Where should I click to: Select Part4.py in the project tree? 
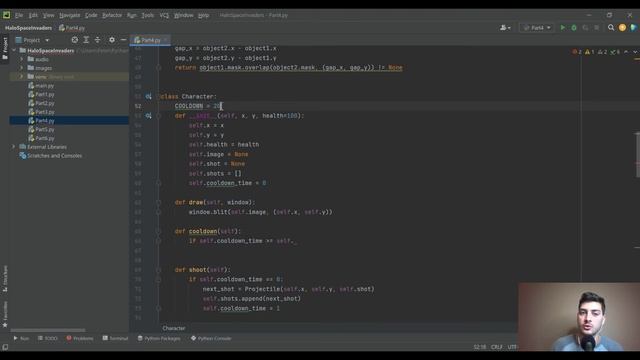pyautogui.click(x=41, y=121)
